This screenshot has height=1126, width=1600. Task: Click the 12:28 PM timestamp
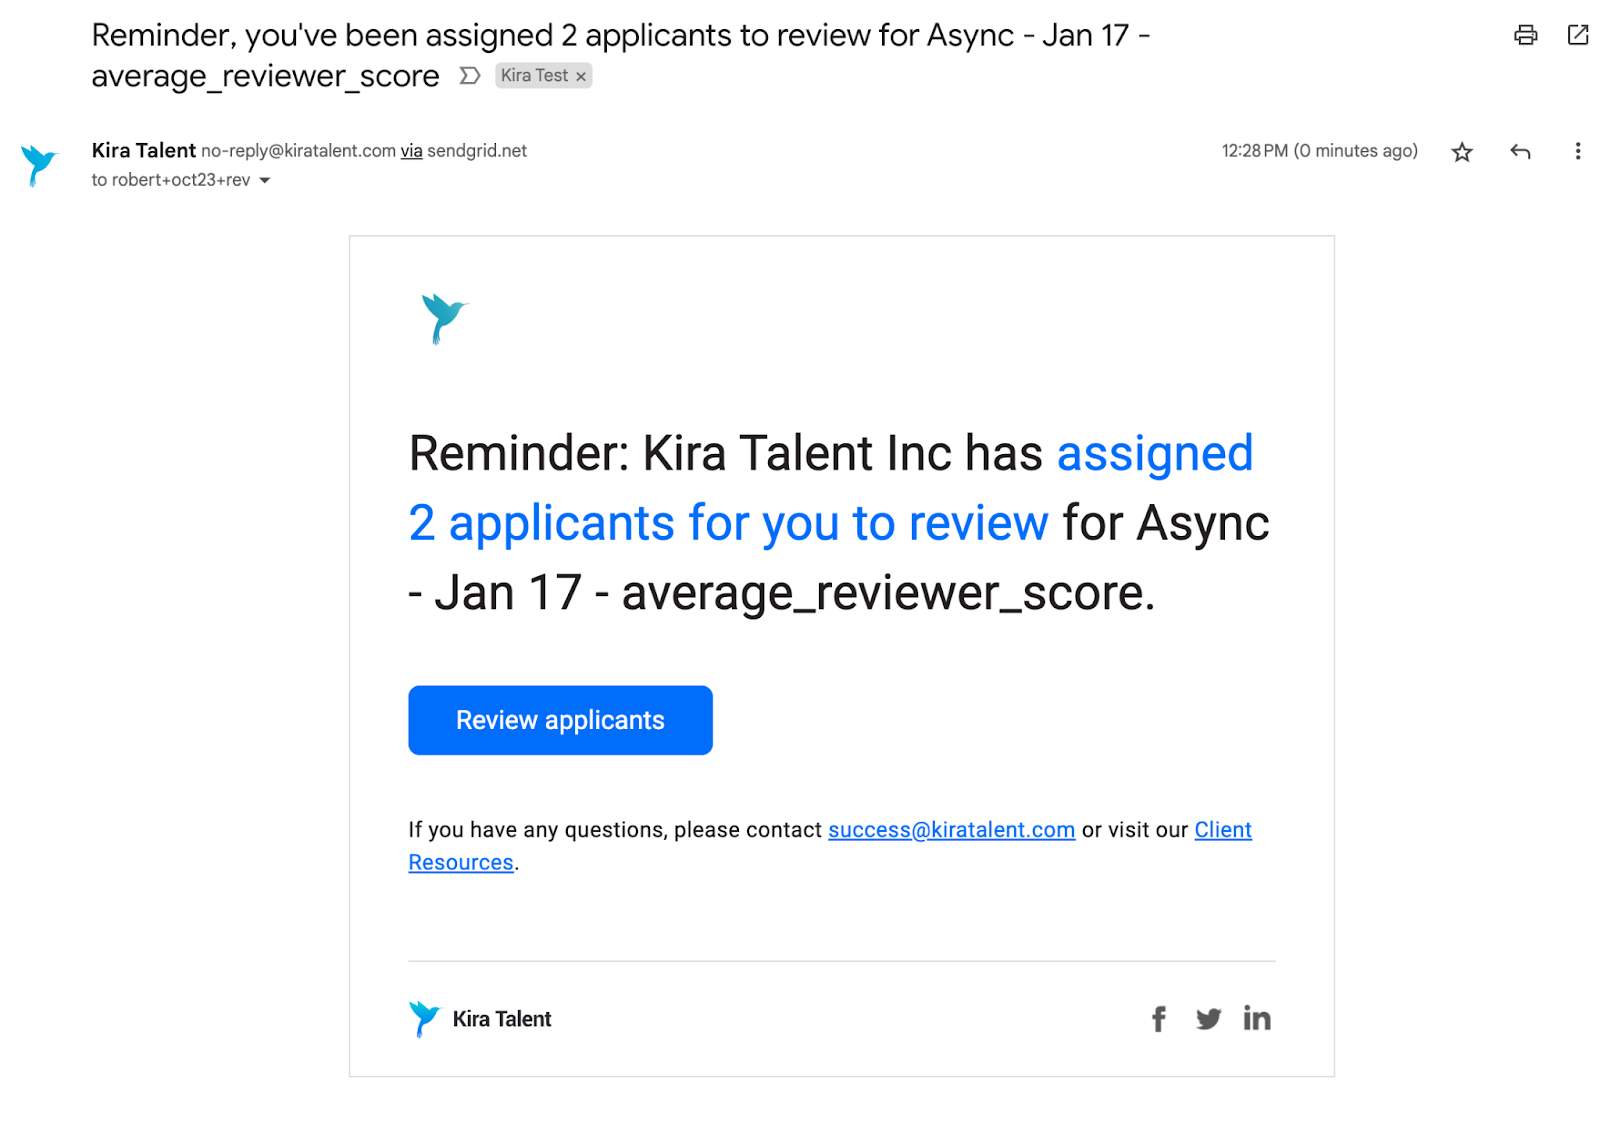1319,151
